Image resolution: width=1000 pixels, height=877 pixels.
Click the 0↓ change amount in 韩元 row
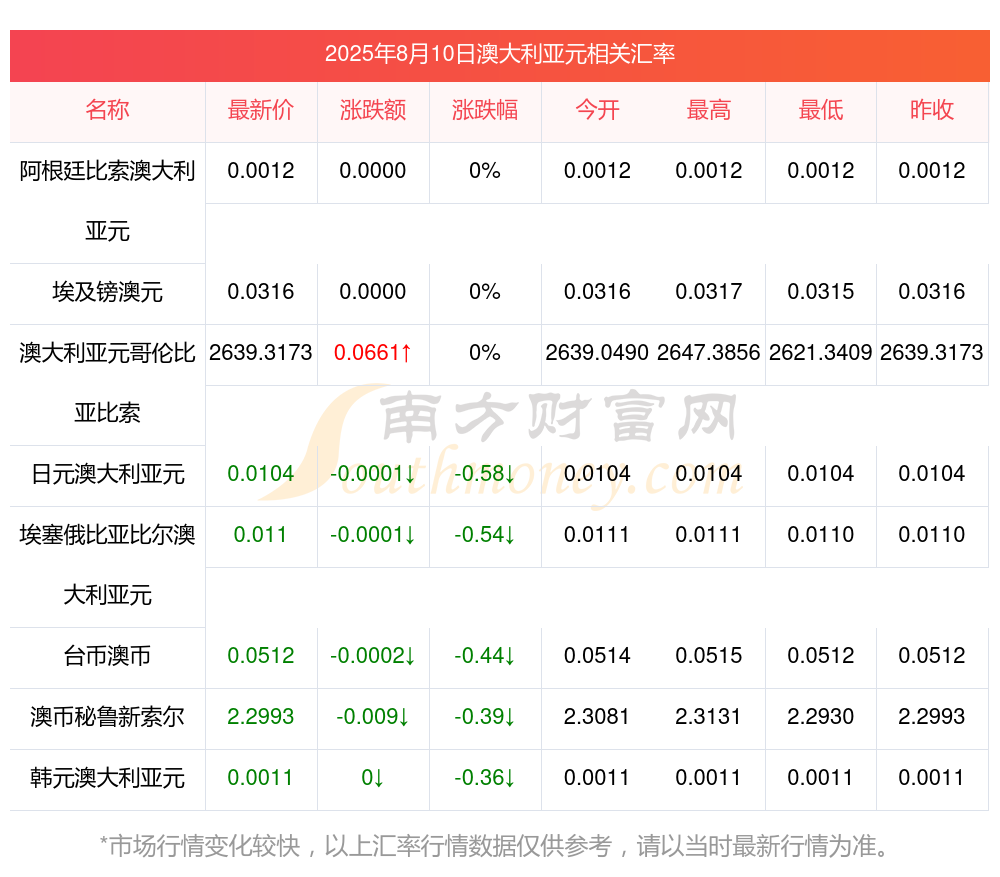point(373,778)
